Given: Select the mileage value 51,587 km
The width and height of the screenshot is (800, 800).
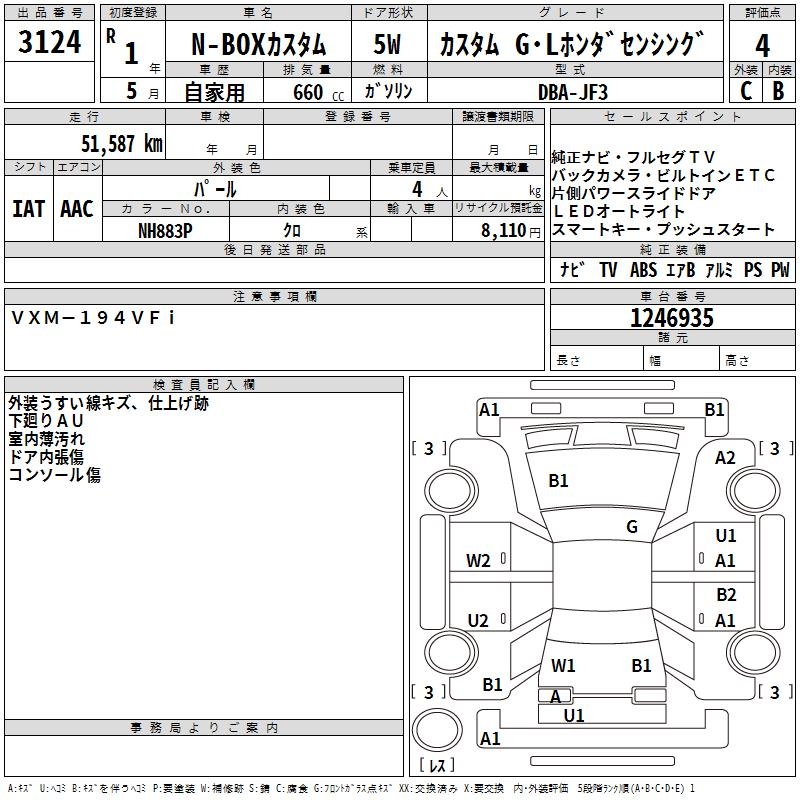Looking at the screenshot, I should [122, 144].
